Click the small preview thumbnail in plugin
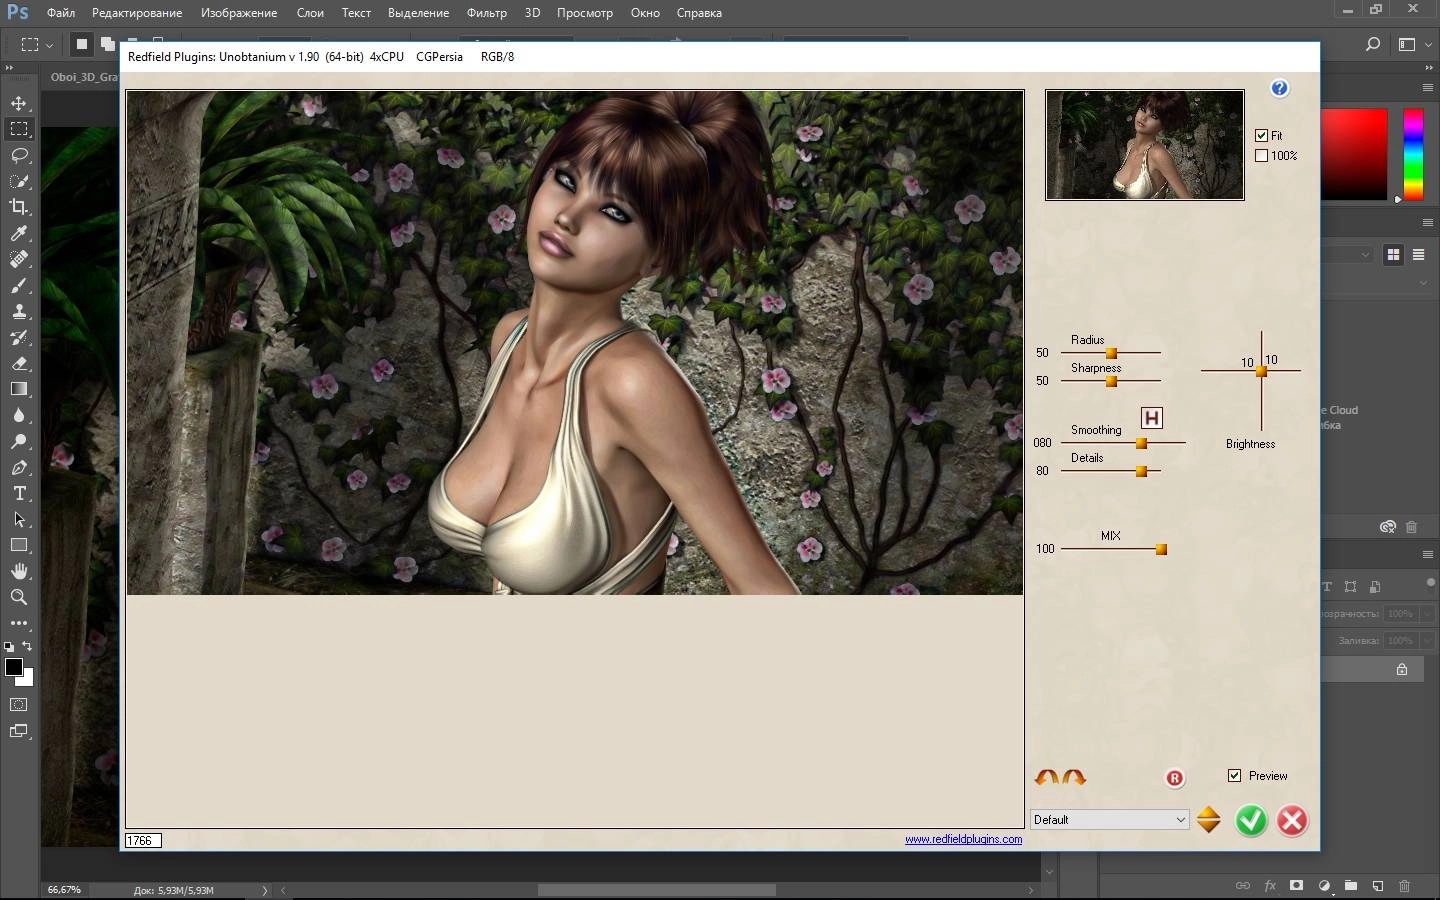 point(1145,145)
